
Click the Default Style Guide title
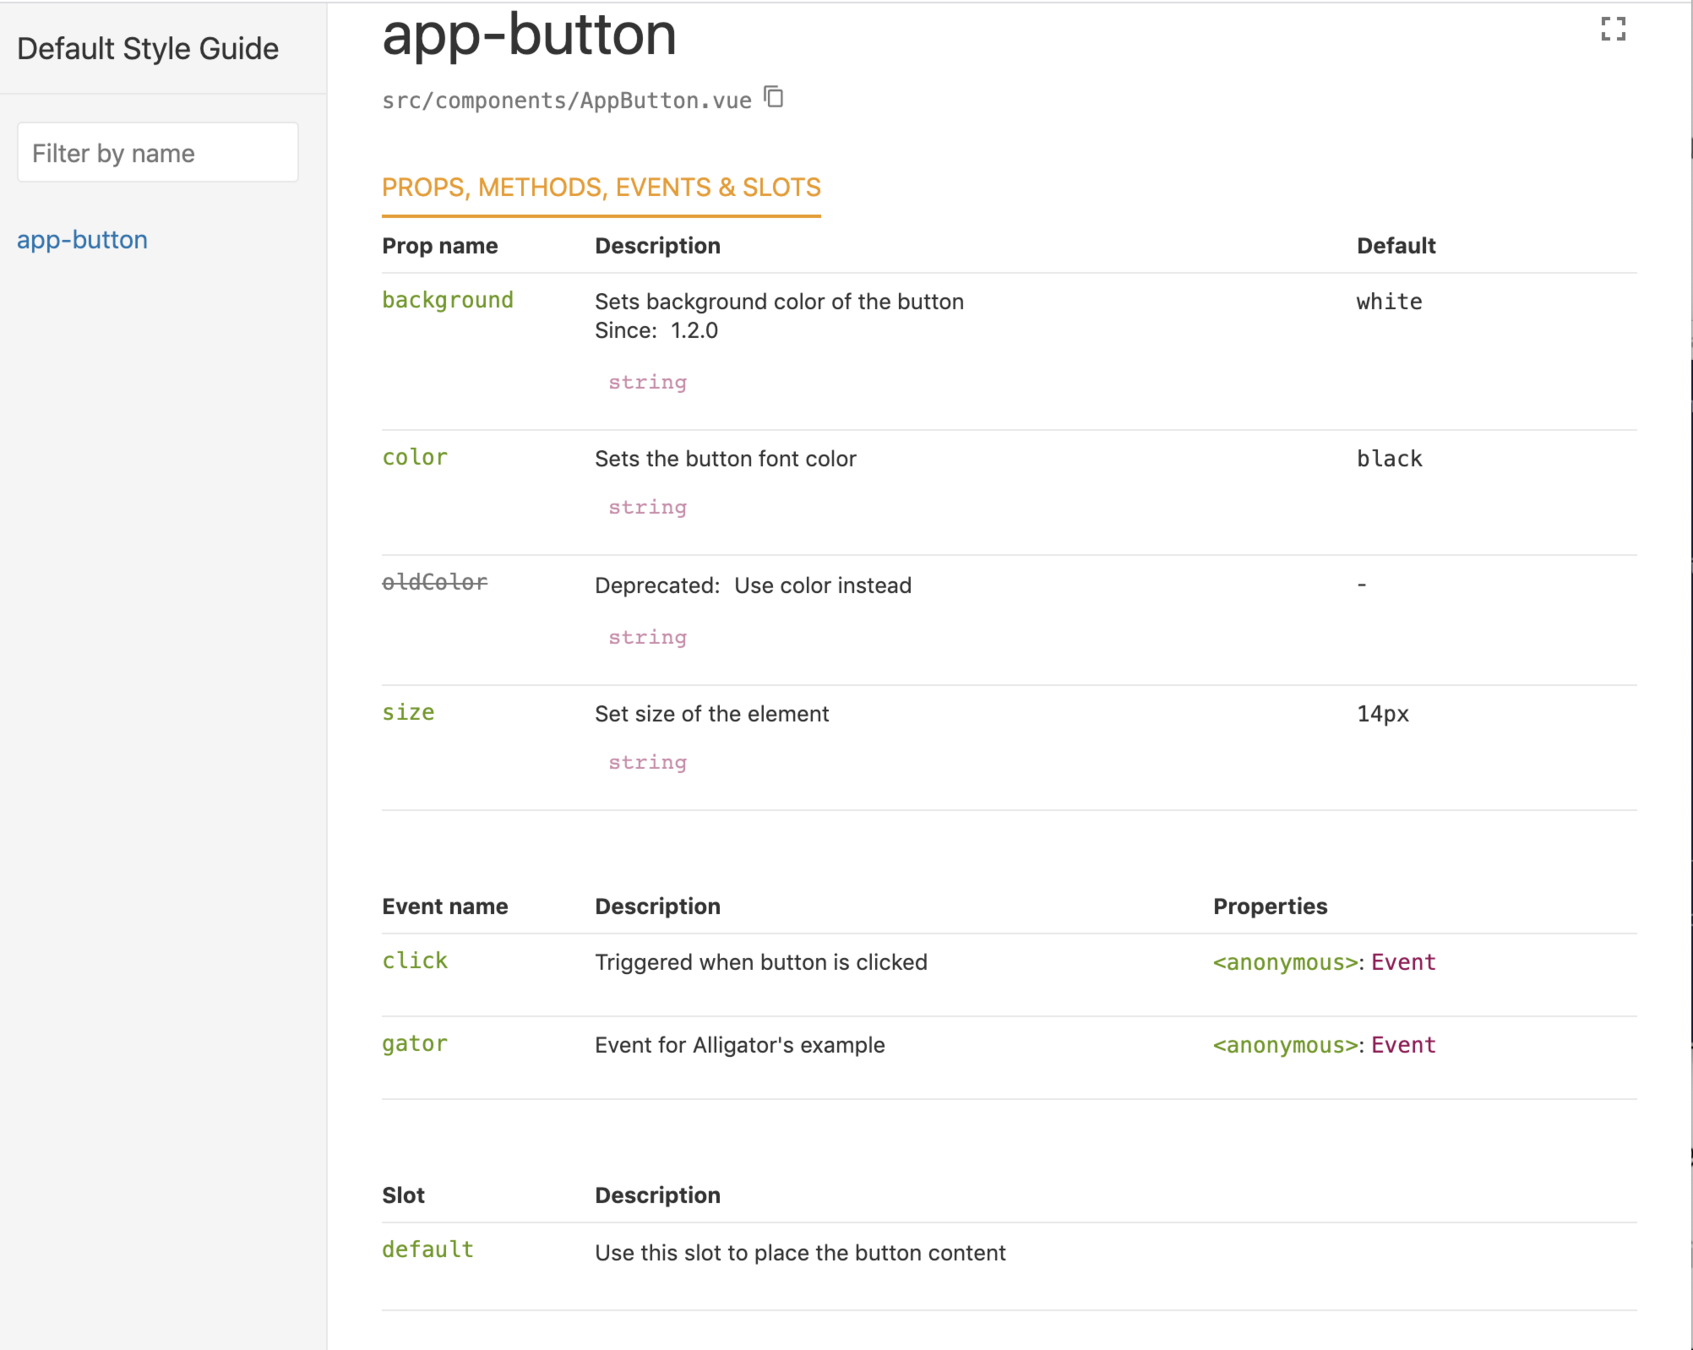(147, 48)
